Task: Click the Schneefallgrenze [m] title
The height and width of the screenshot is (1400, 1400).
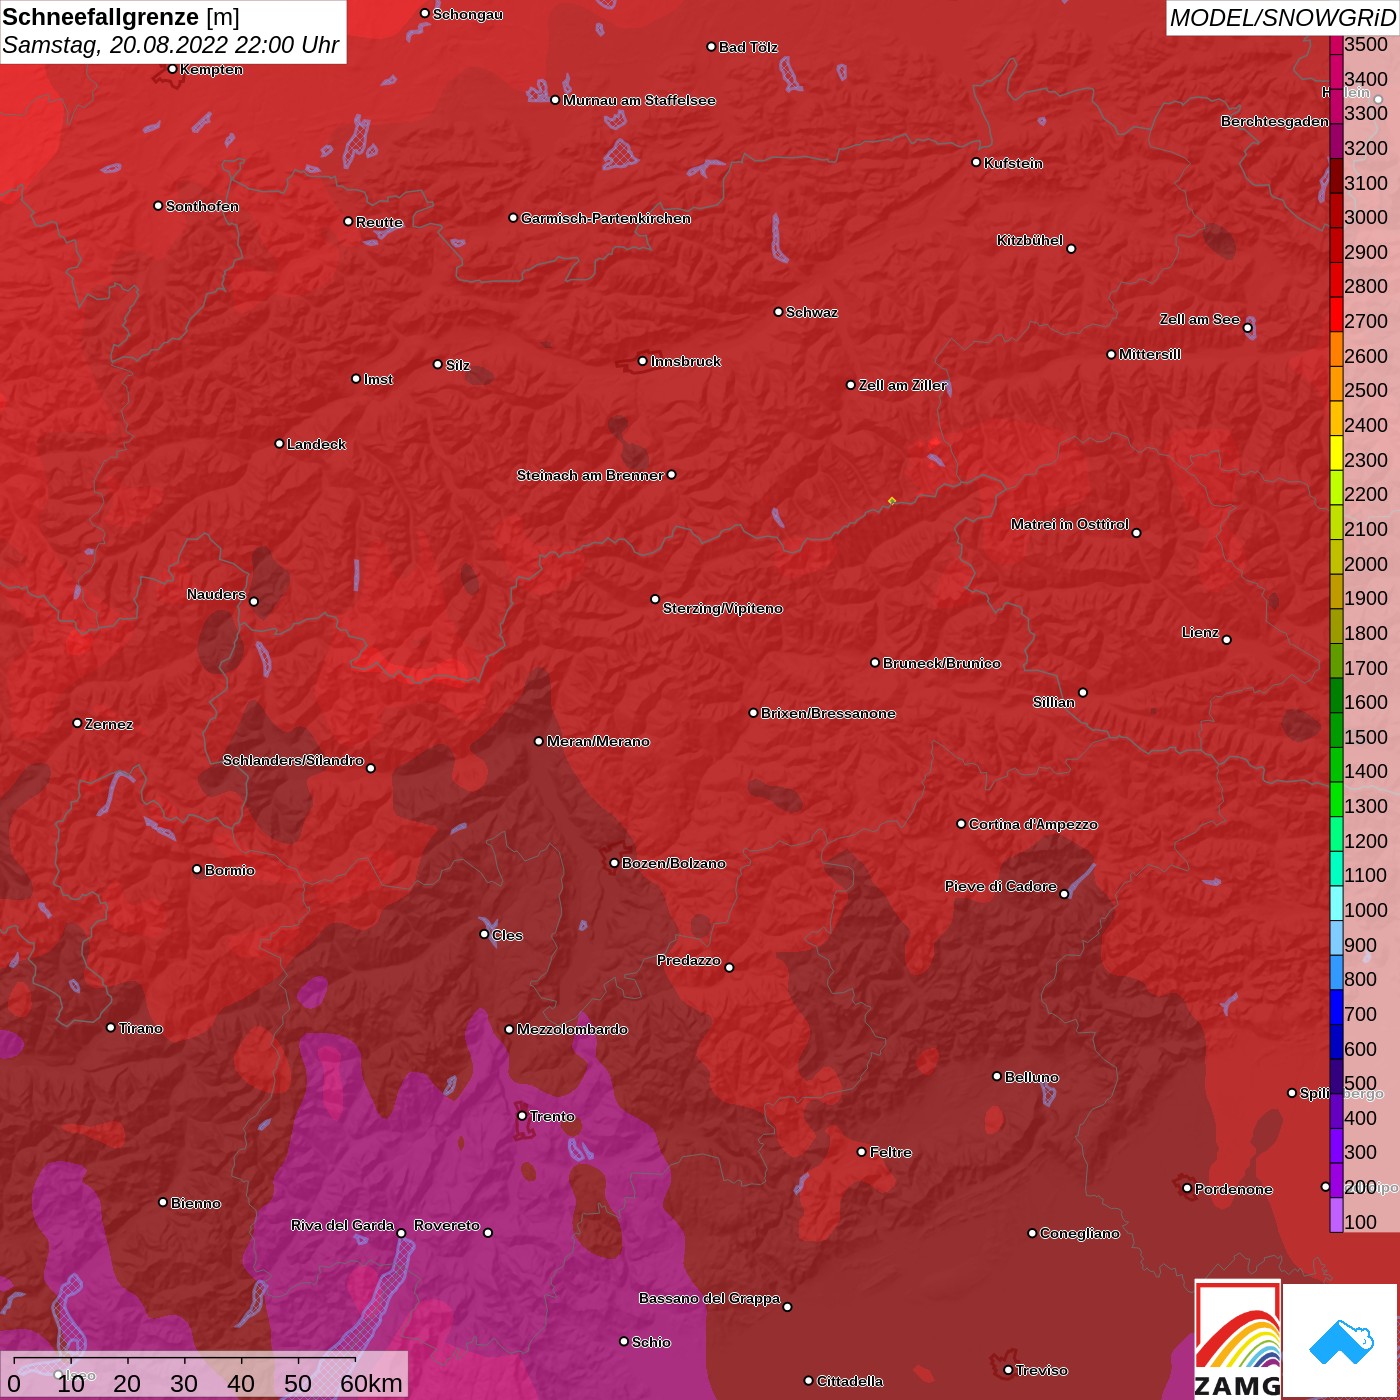Action: pos(121,17)
